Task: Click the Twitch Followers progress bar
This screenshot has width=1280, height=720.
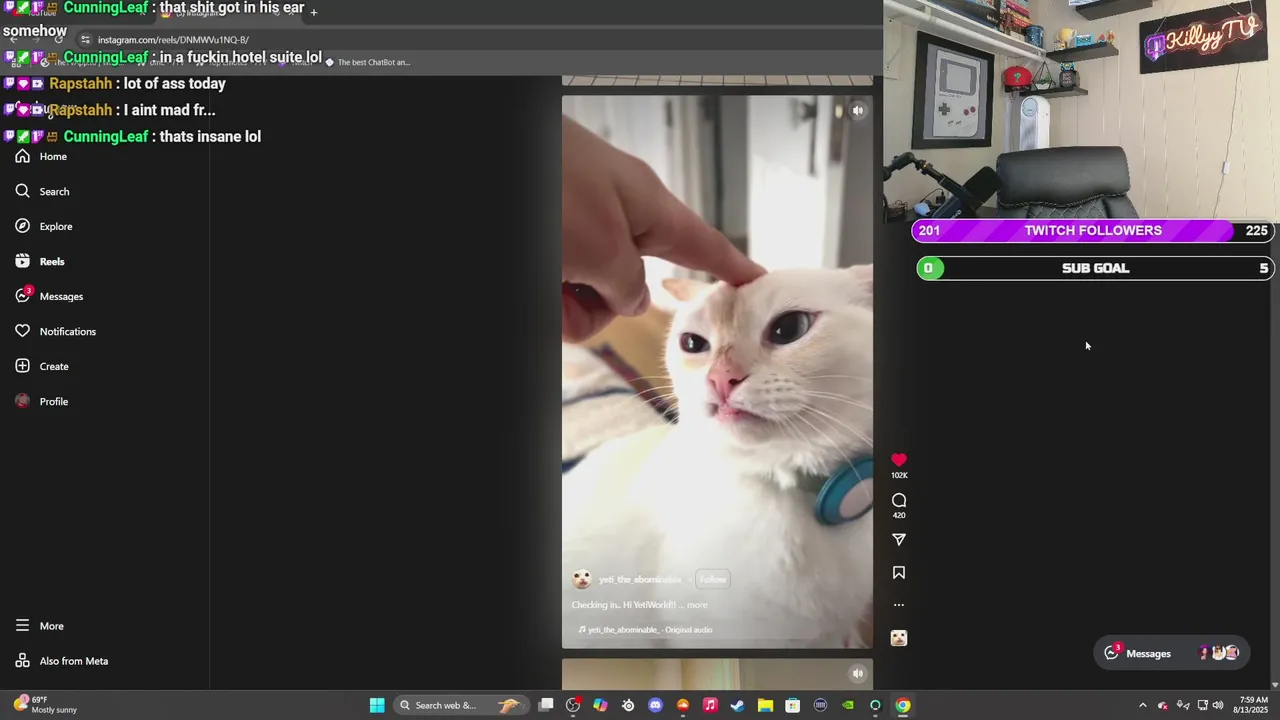Action: 1094,231
